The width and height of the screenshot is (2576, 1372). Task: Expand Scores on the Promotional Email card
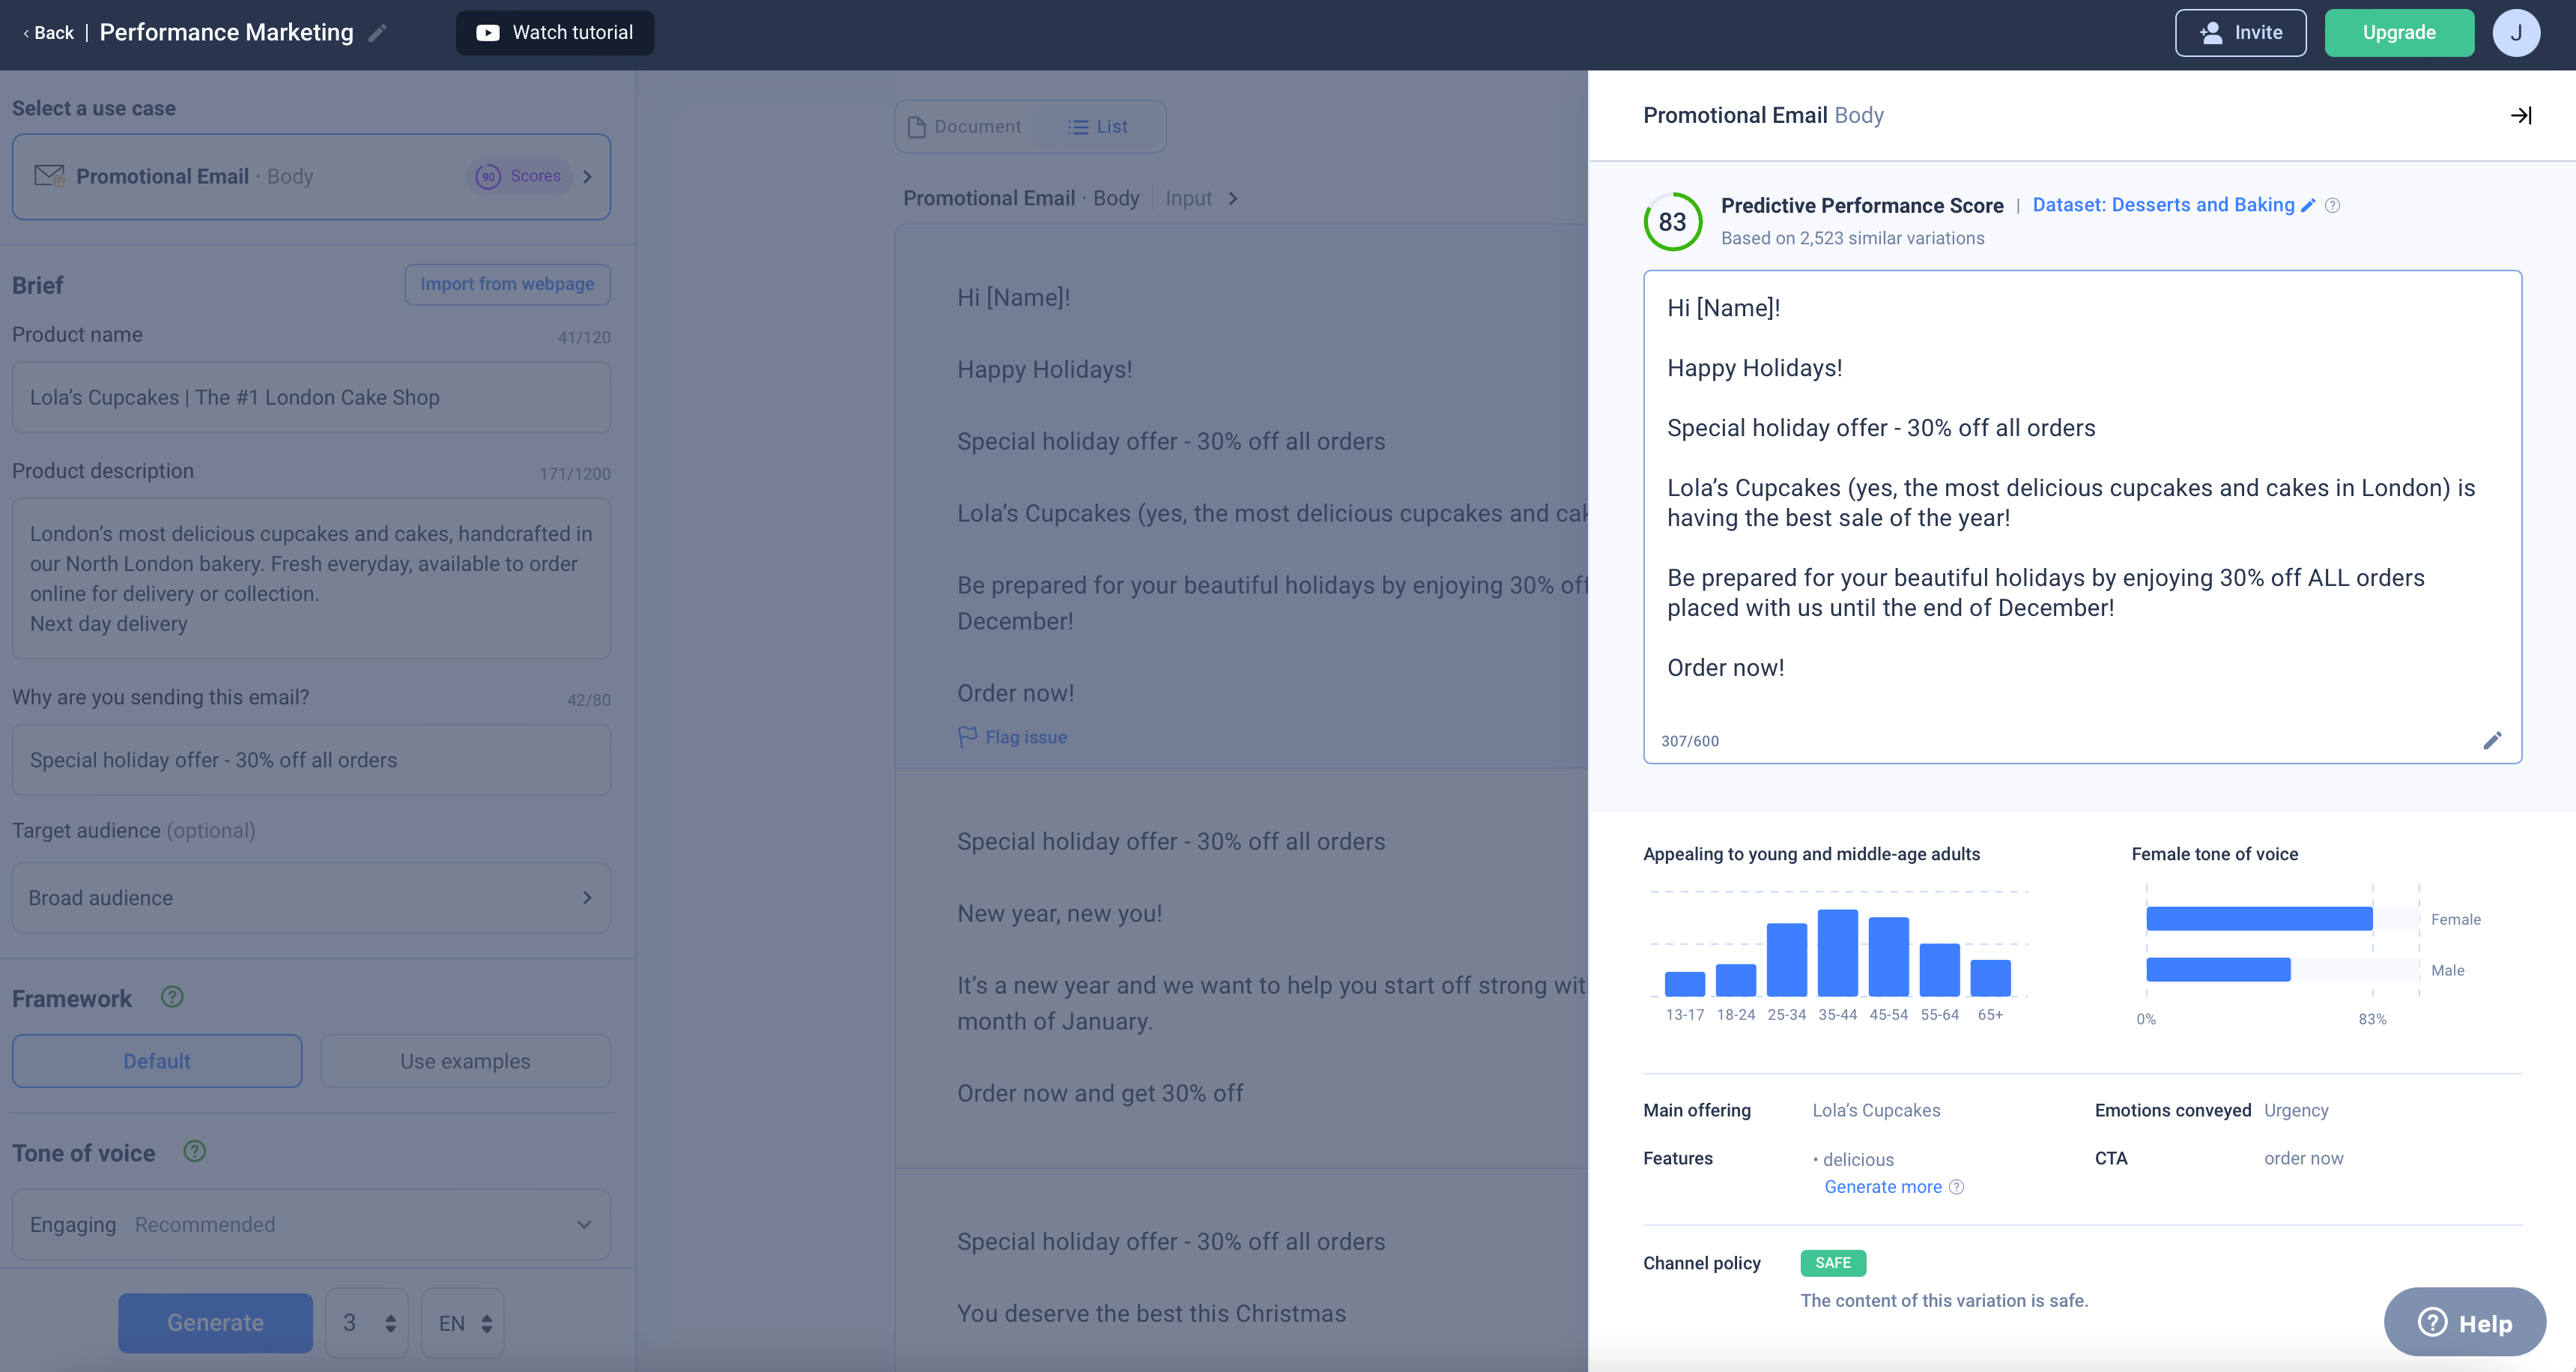[521, 176]
